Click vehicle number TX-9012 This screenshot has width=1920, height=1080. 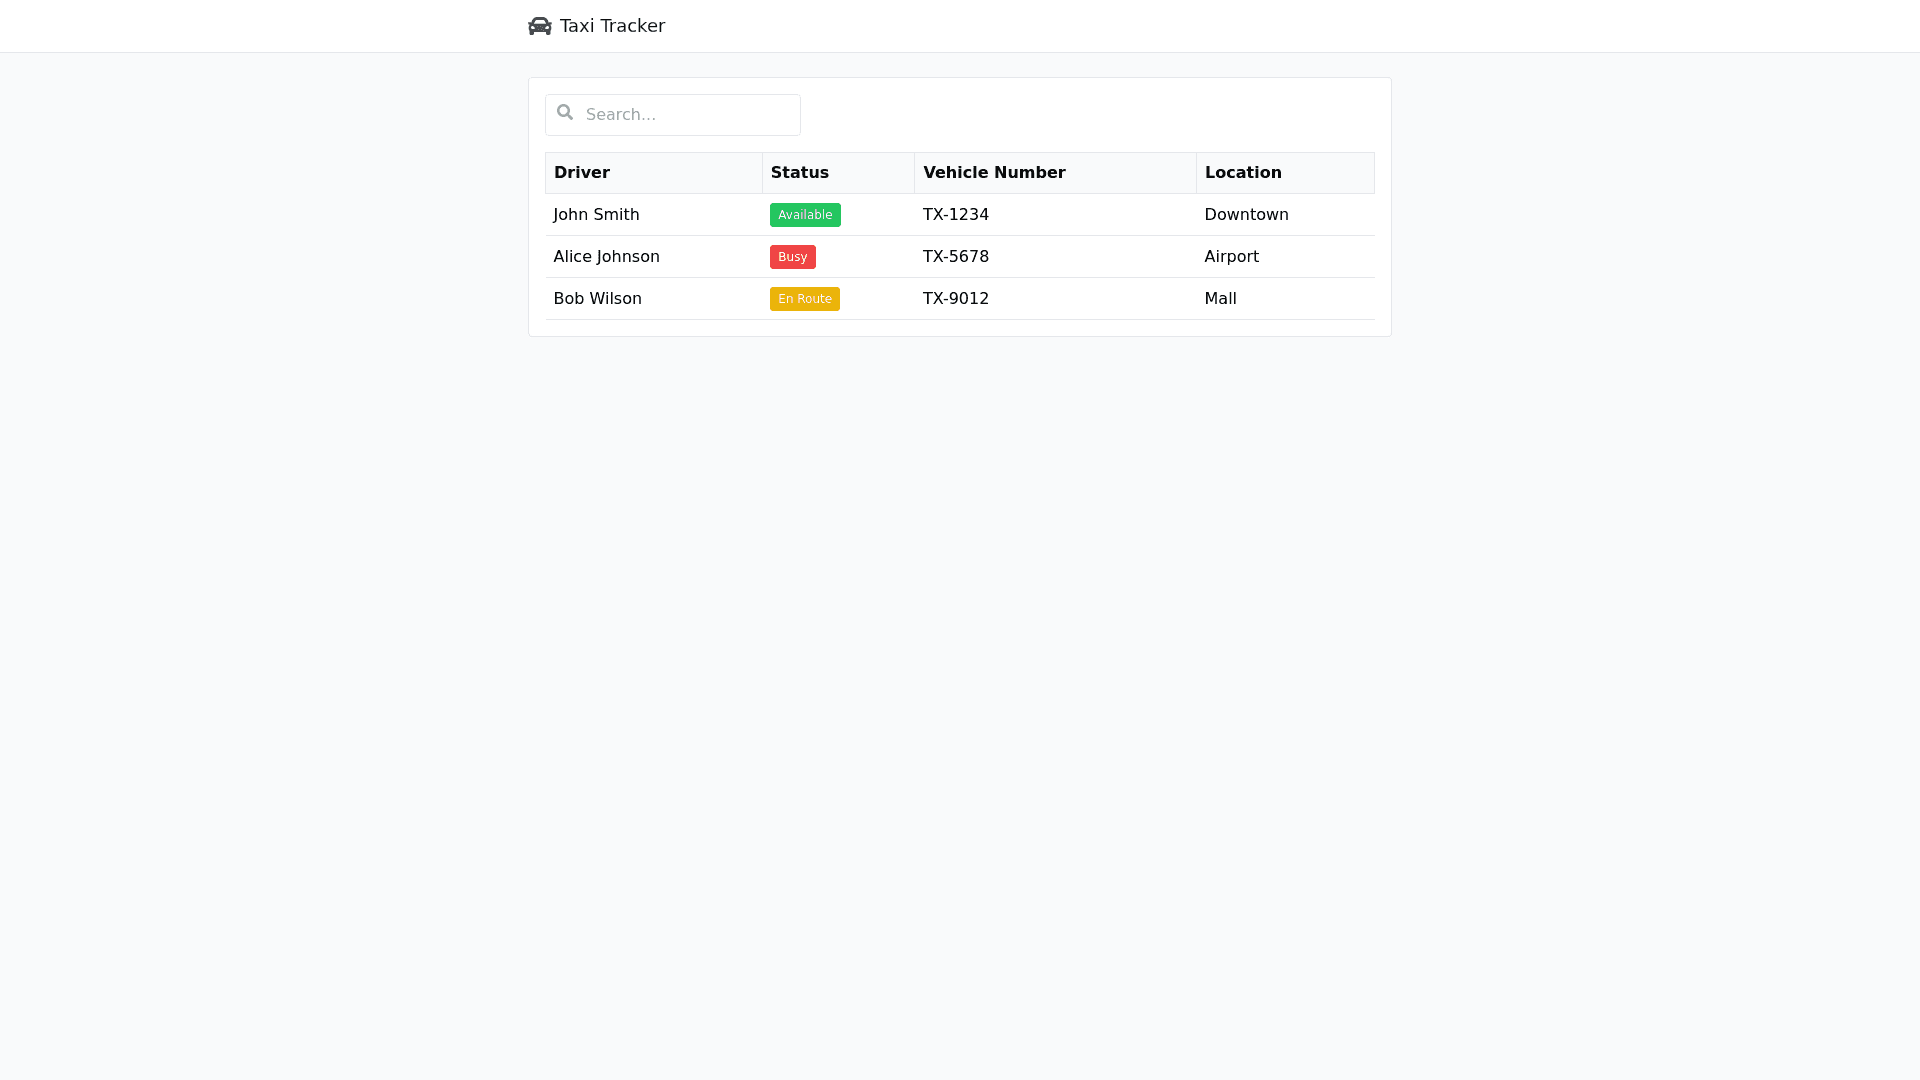(x=955, y=299)
